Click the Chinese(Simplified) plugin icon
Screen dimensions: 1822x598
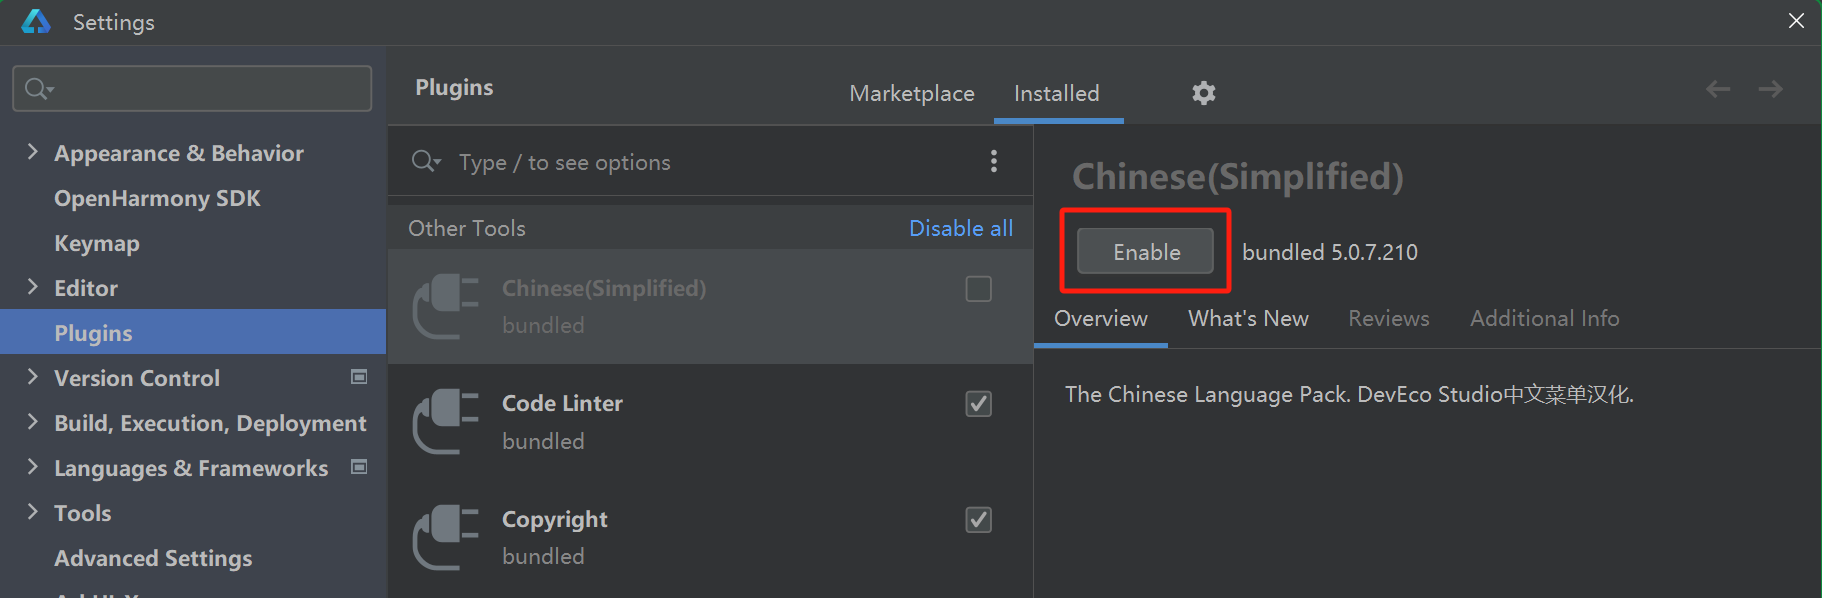coord(446,306)
